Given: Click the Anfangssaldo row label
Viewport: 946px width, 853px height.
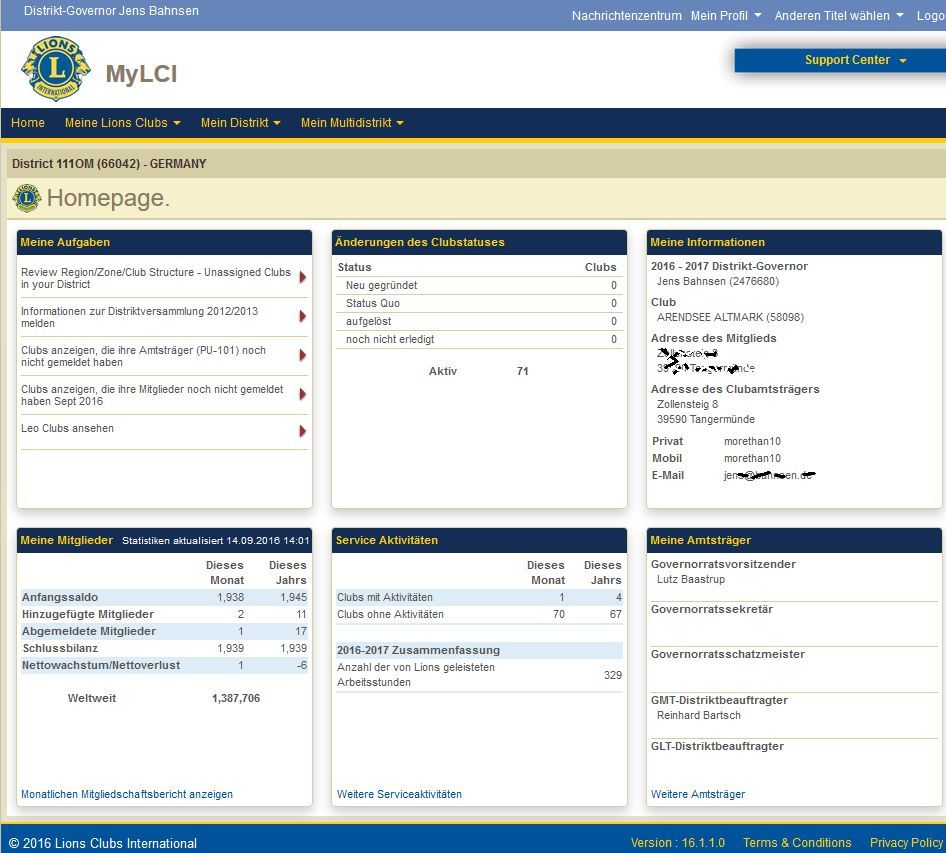Looking at the screenshot, I should [x=60, y=597].
